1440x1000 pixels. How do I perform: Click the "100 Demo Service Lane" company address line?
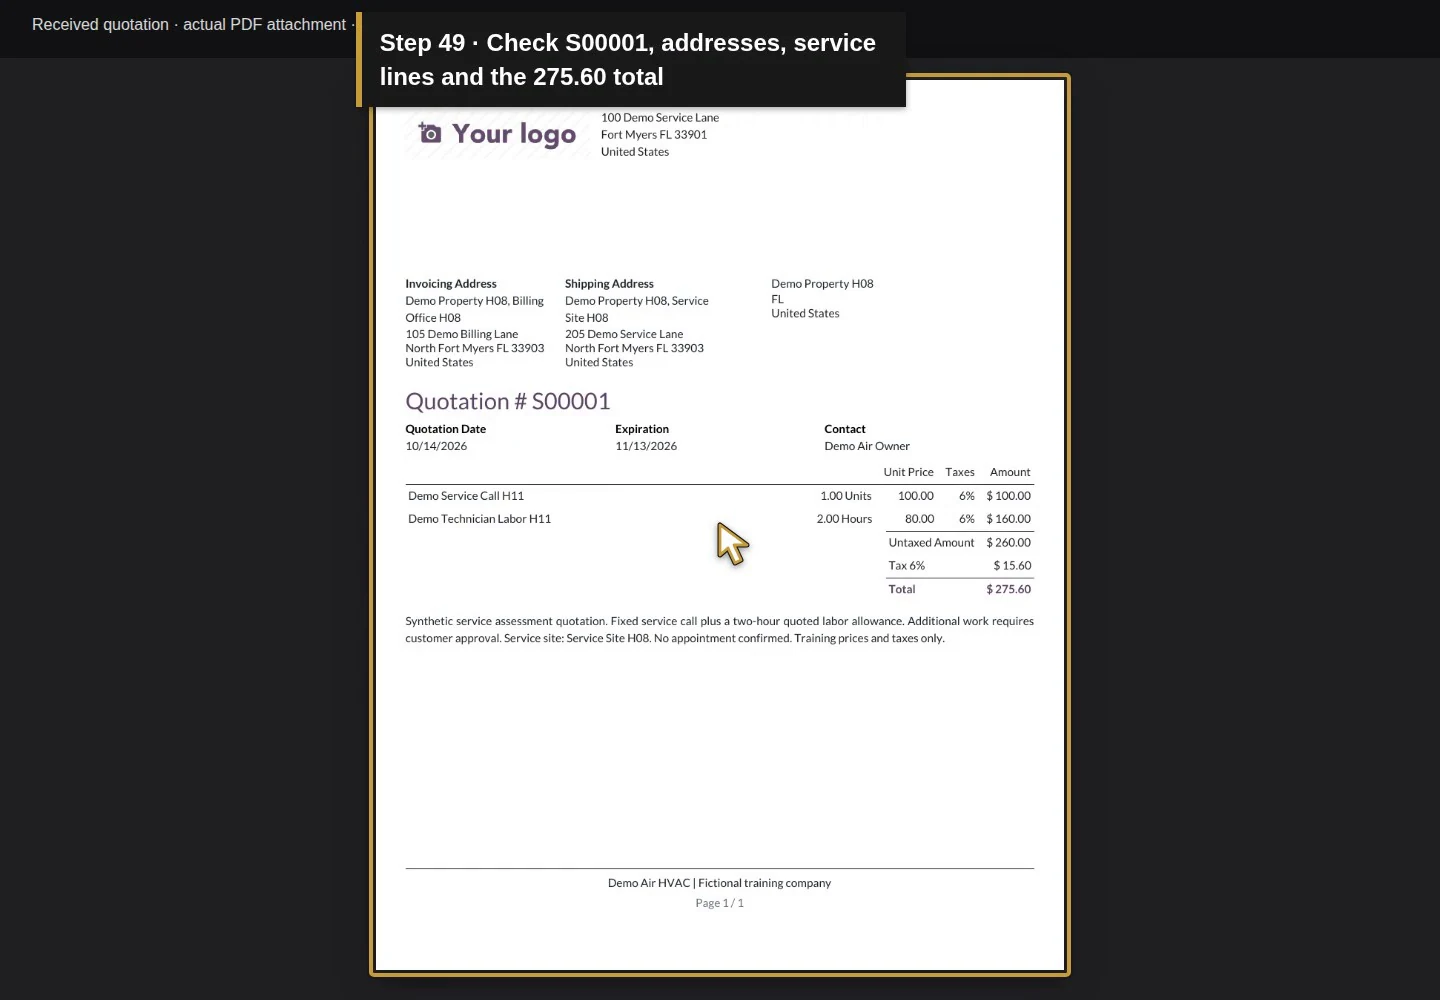click(660, 118)
